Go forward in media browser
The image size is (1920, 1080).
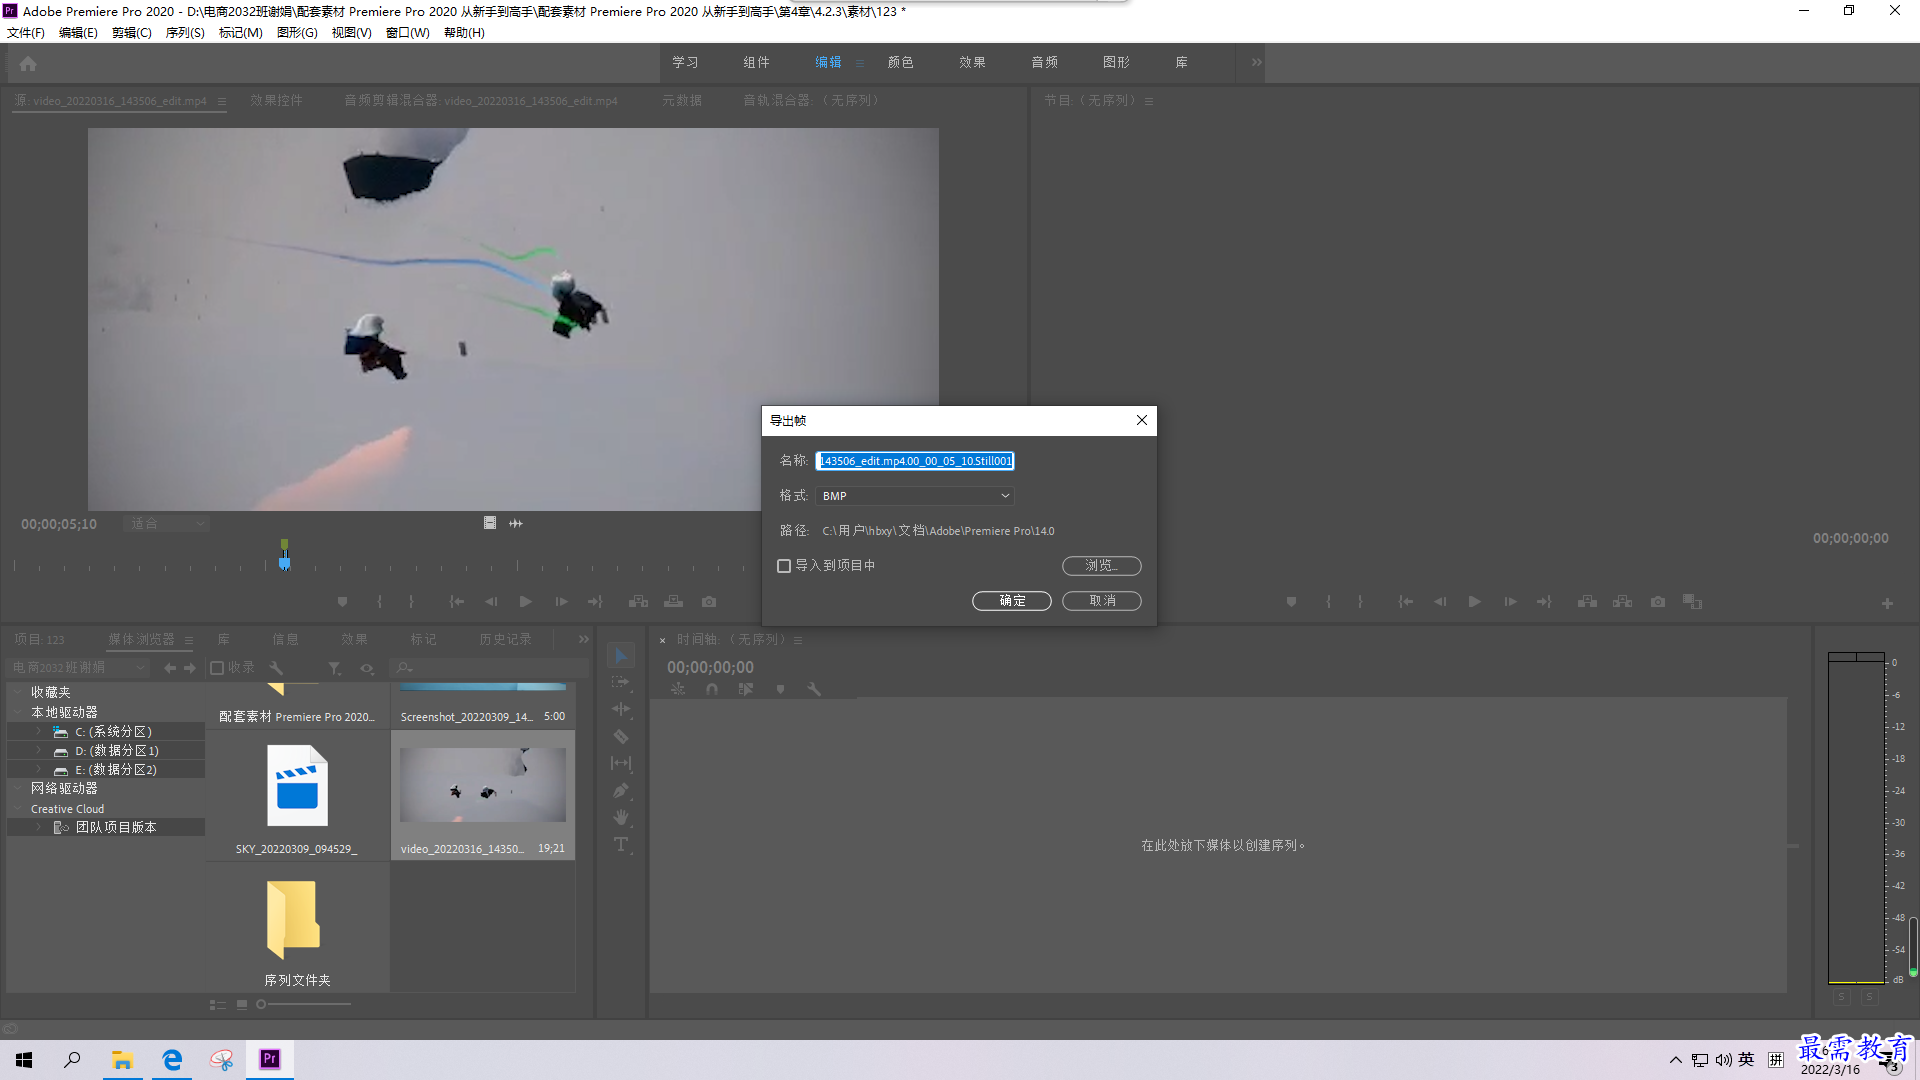tap(190, 668)
